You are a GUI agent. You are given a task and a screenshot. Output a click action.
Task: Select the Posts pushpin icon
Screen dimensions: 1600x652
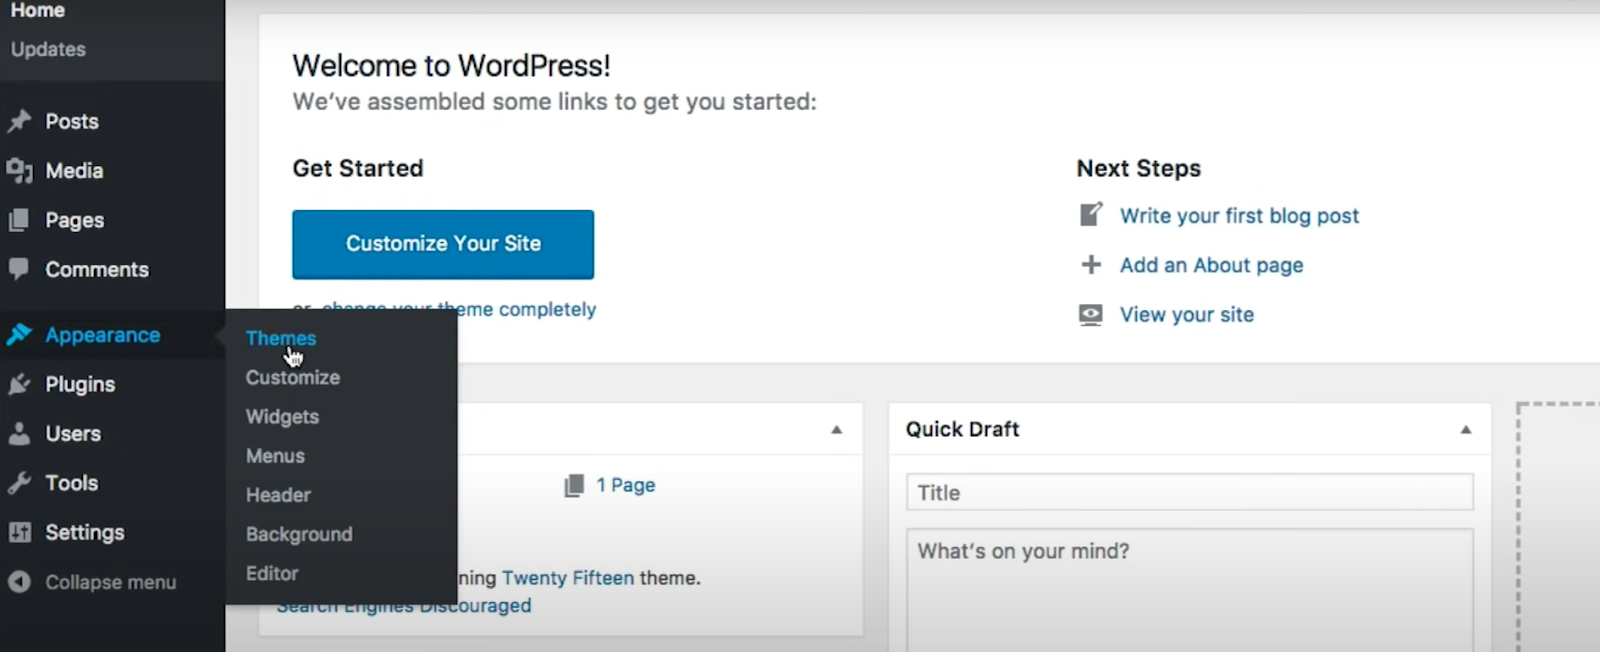tap(21, 120)
